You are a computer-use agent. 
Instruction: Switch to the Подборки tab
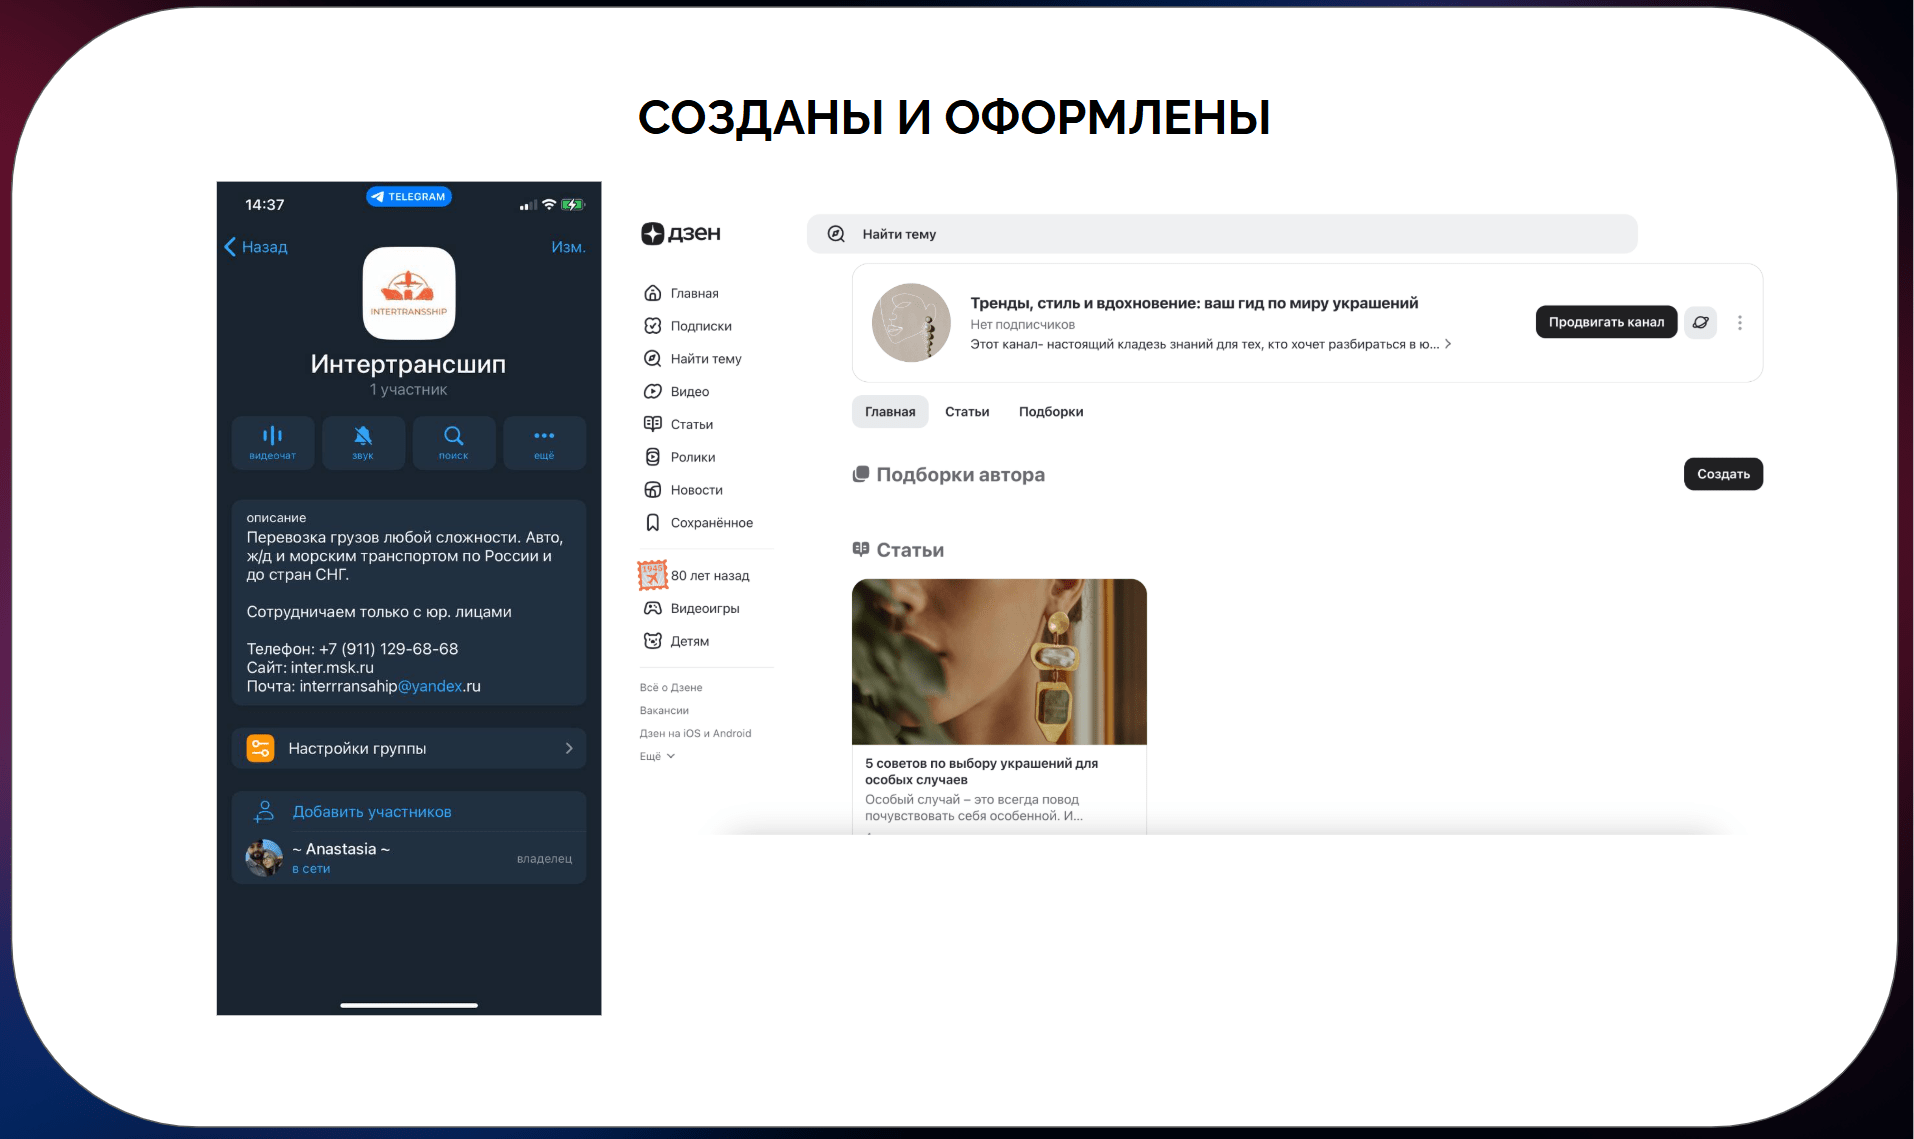click(1050, 412)
